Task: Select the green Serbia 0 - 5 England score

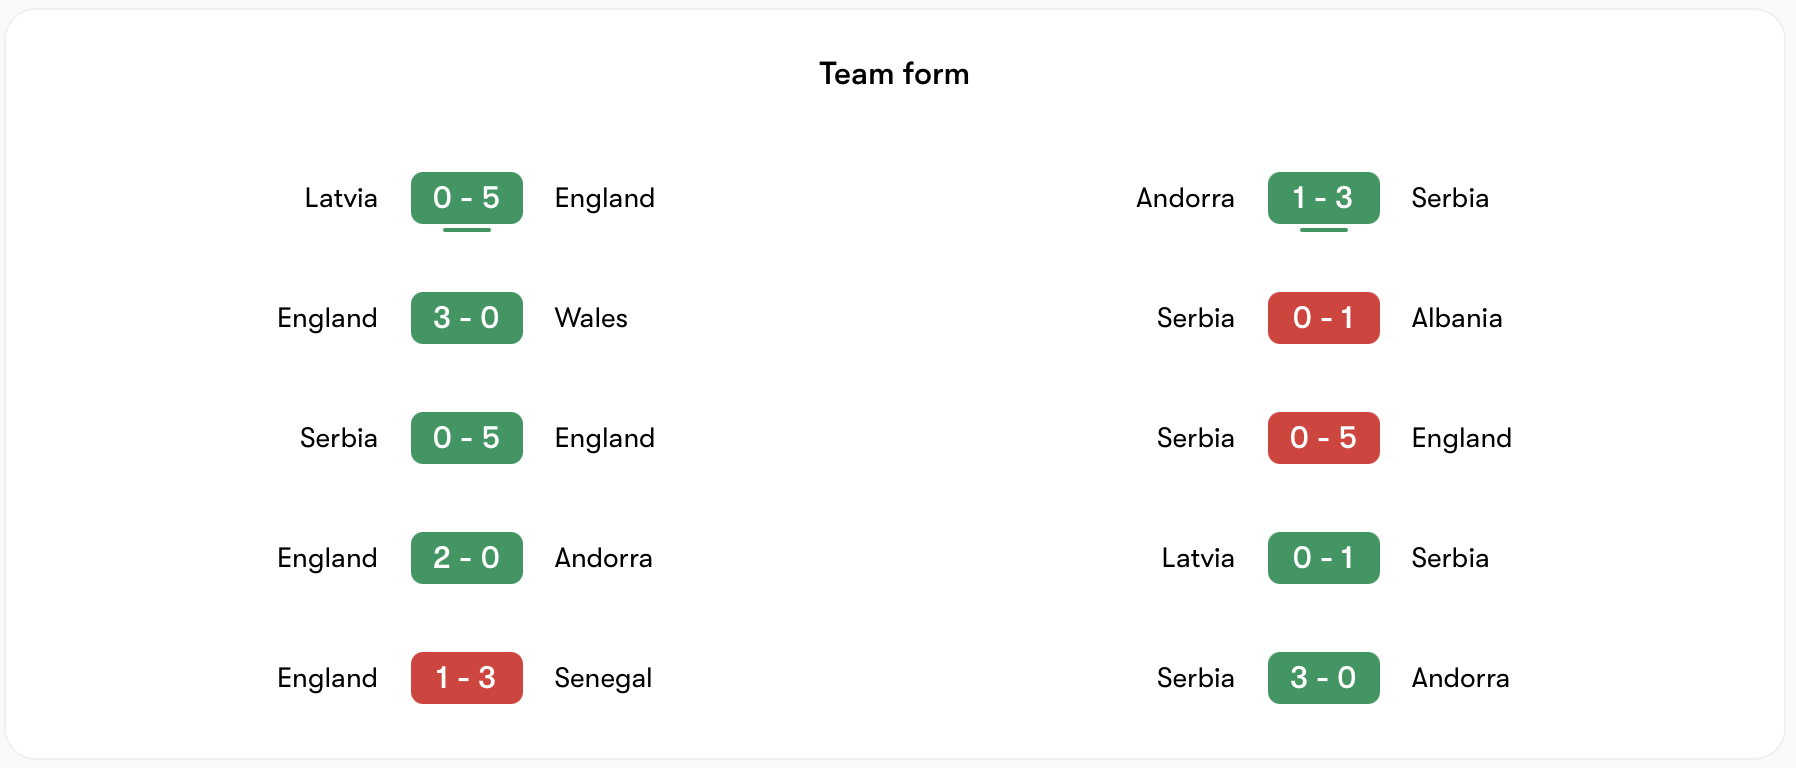Action: [466, 438]
